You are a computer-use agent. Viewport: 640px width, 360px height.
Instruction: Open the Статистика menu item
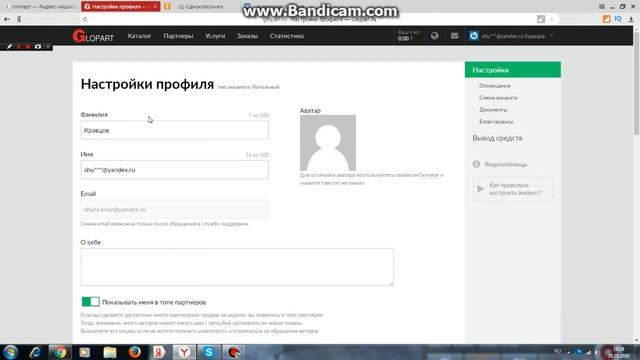point(287,36)
